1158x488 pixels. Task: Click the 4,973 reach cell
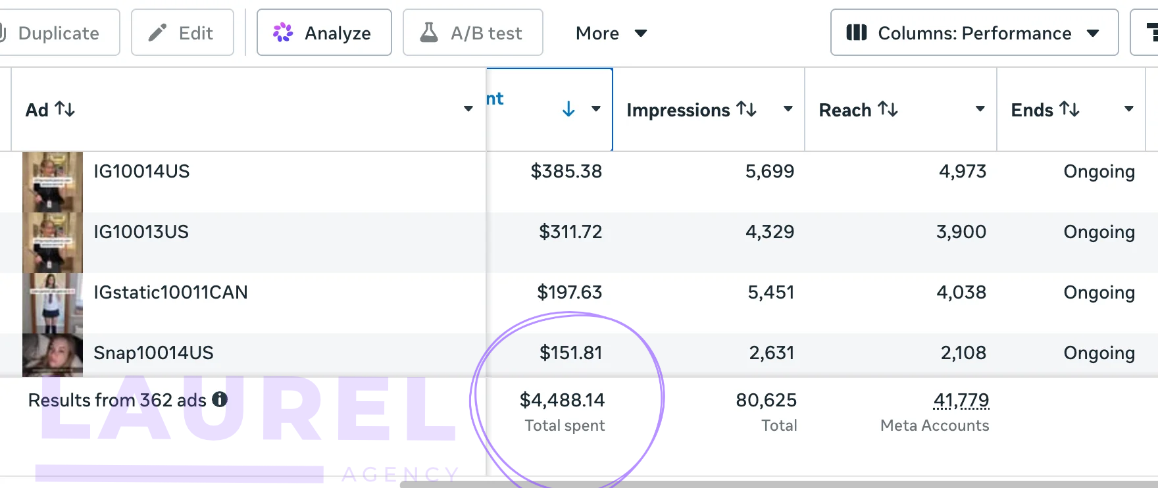pos(962,172)
